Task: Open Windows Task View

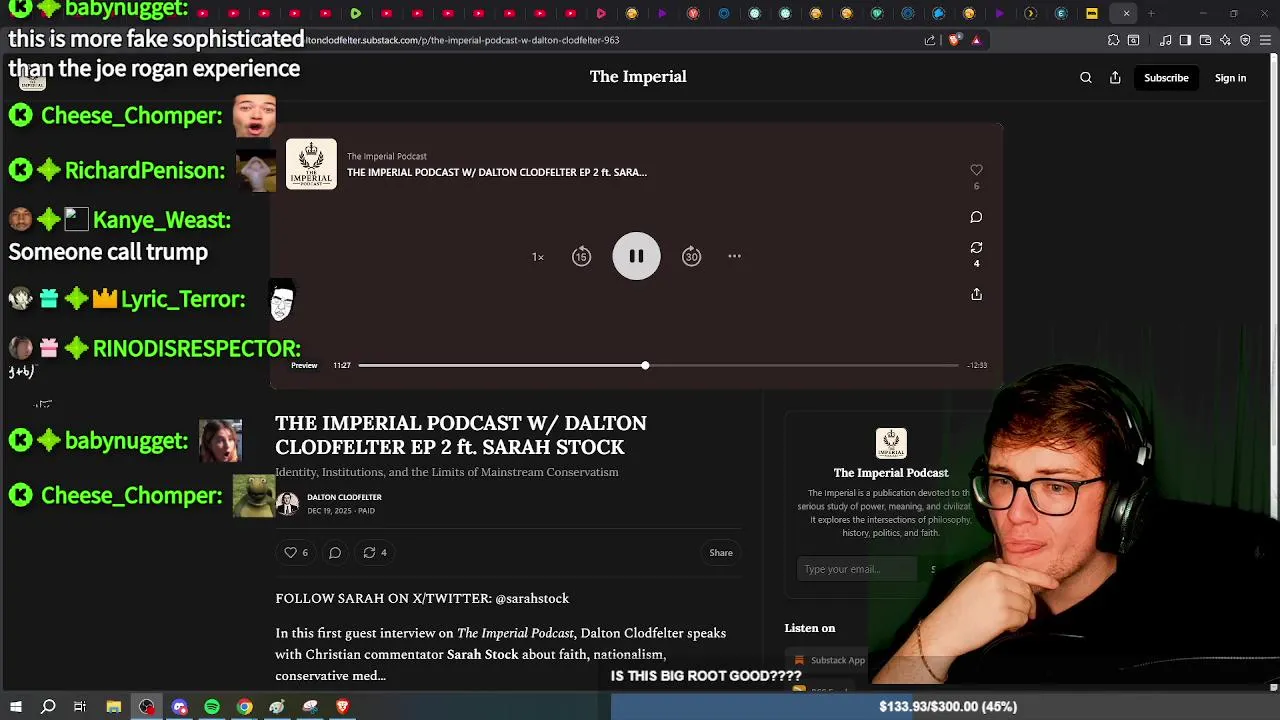Action: point(80,707)
